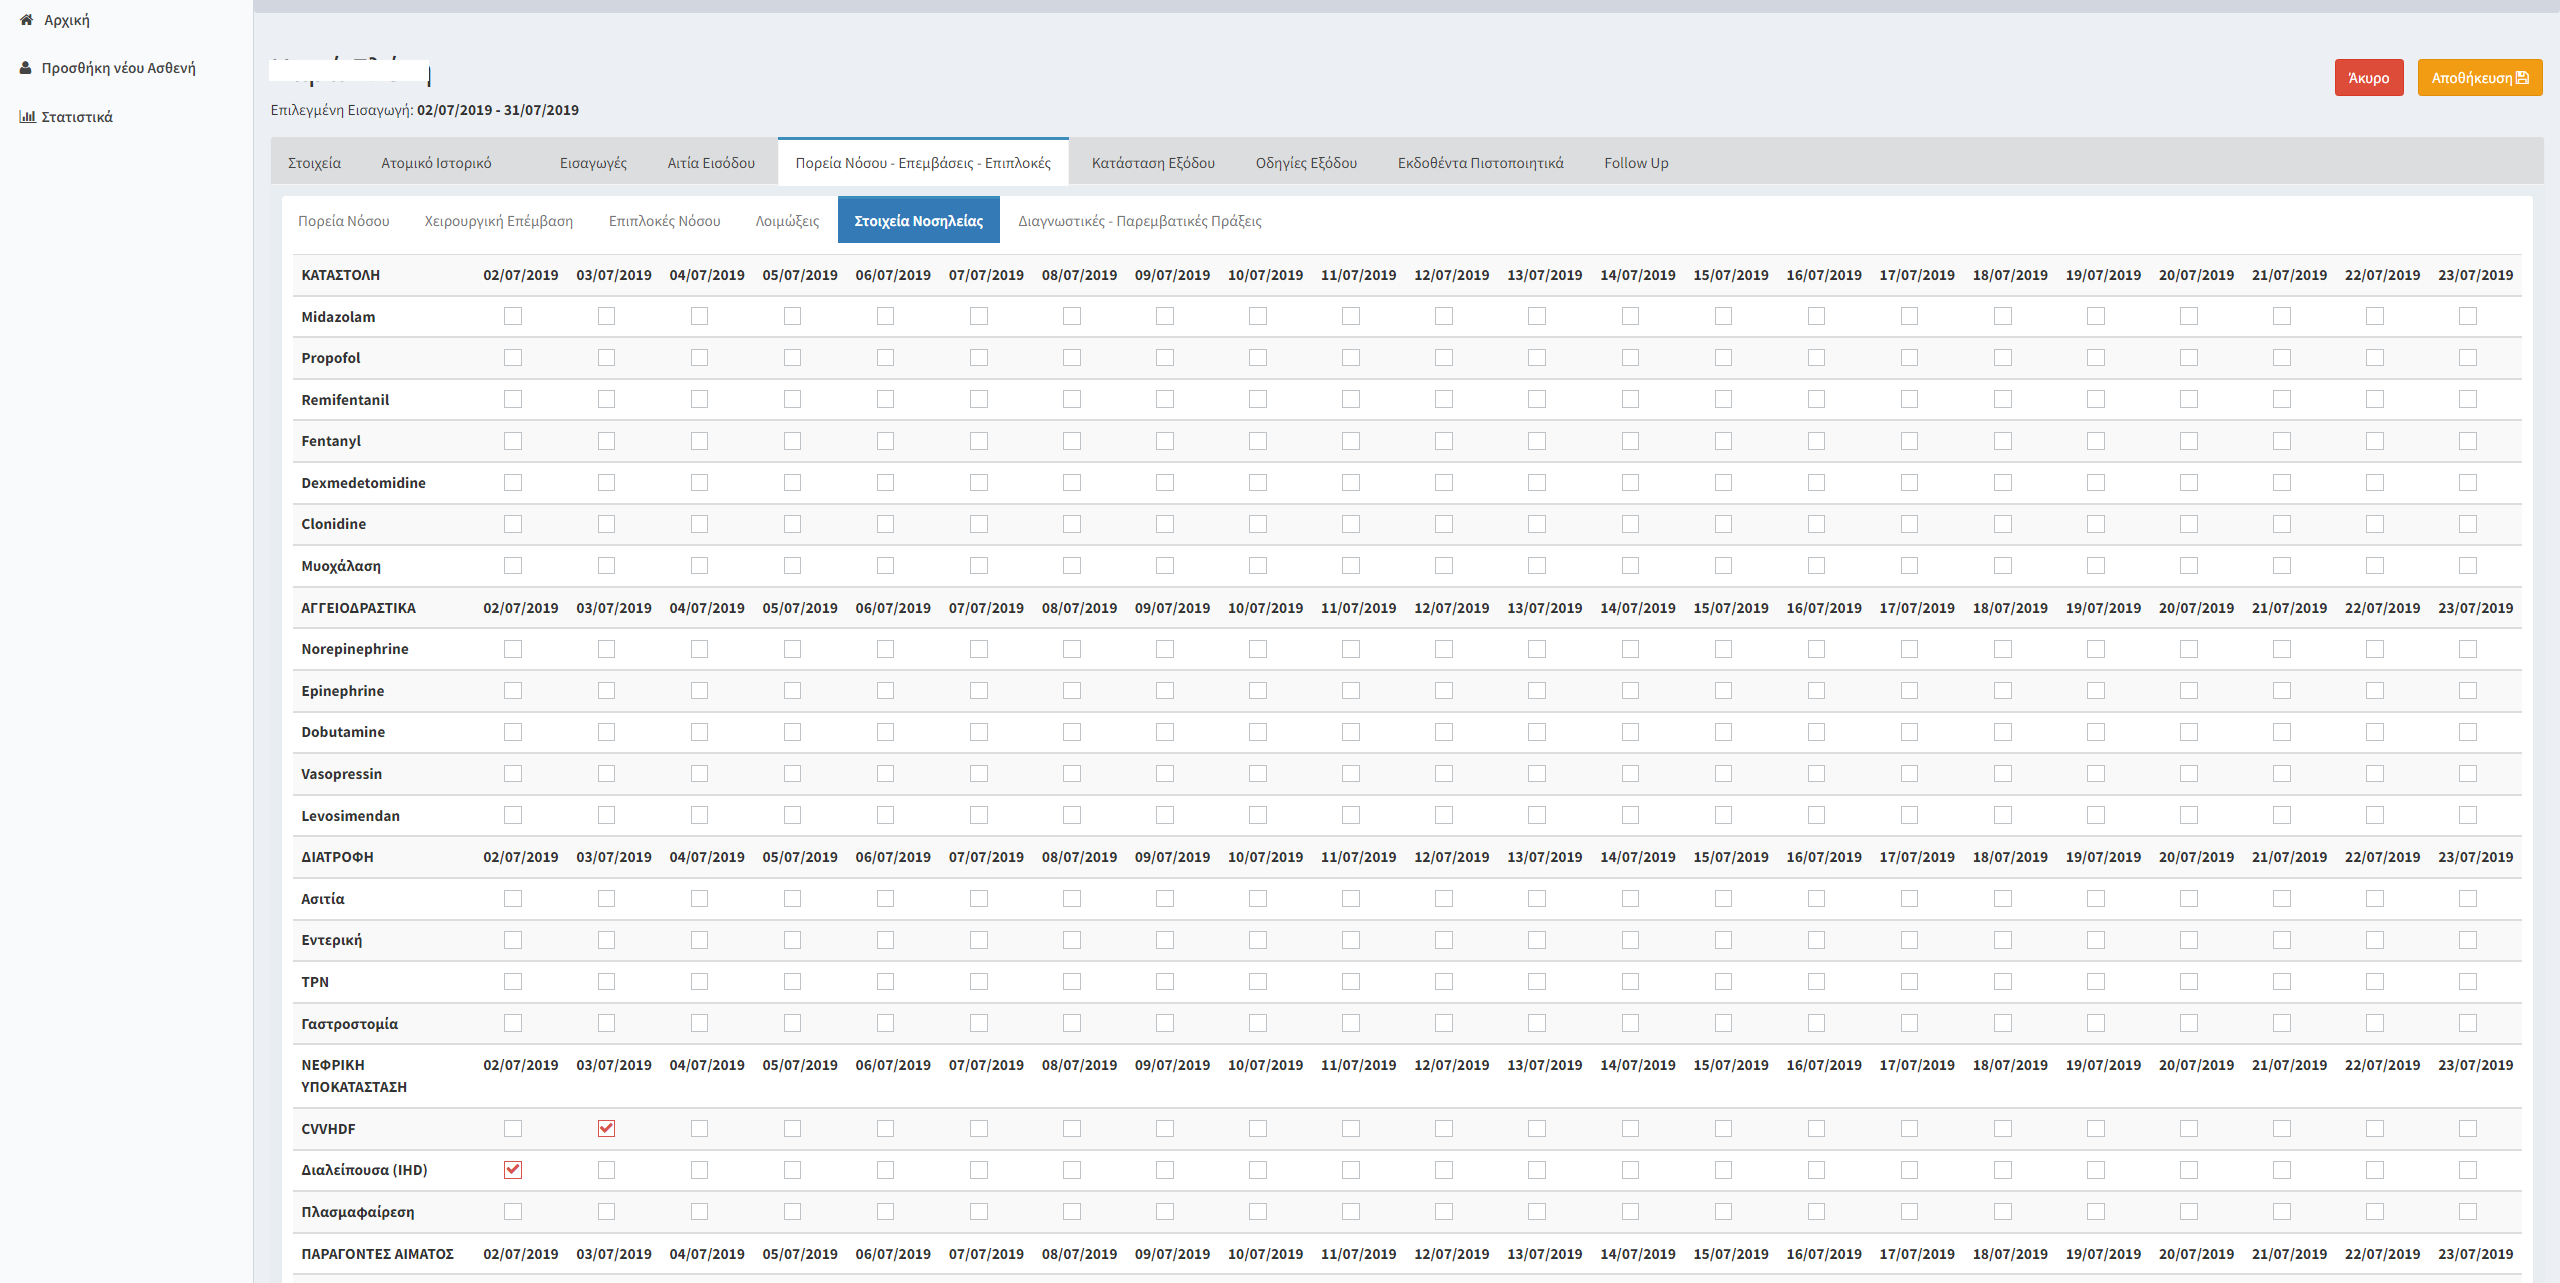Screen dimensions: 2560x1283
Task: Click the home icon beside Αρχική
Action: [26, 20]
